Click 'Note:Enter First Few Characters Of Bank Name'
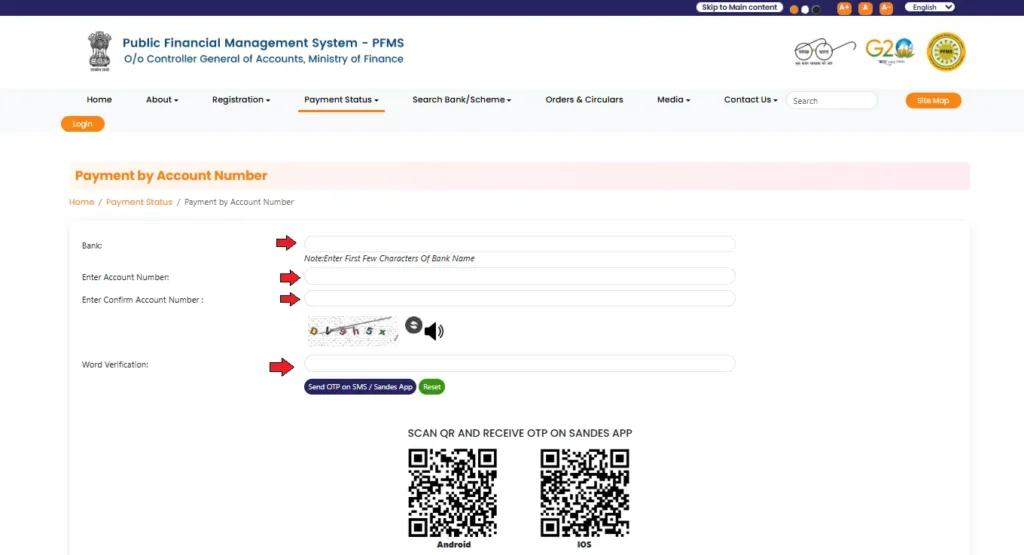Viewport: 1024px width, 555px height. tap(389, 259)
